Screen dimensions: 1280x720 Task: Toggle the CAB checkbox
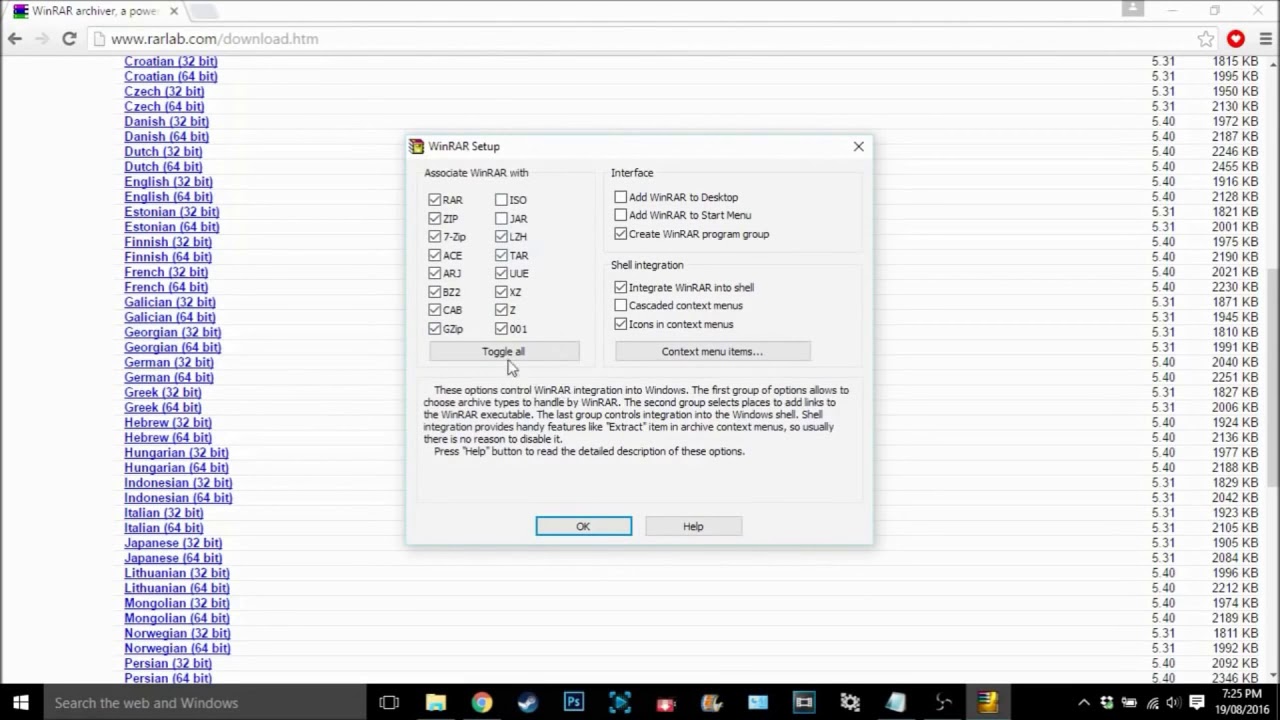point(435,310)
